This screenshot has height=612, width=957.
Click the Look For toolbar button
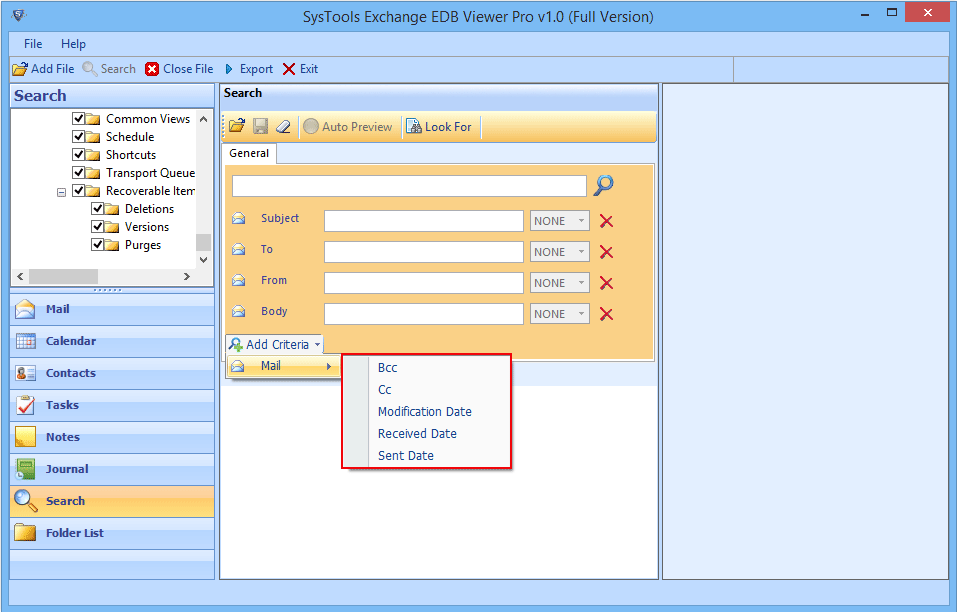[440, 126]
